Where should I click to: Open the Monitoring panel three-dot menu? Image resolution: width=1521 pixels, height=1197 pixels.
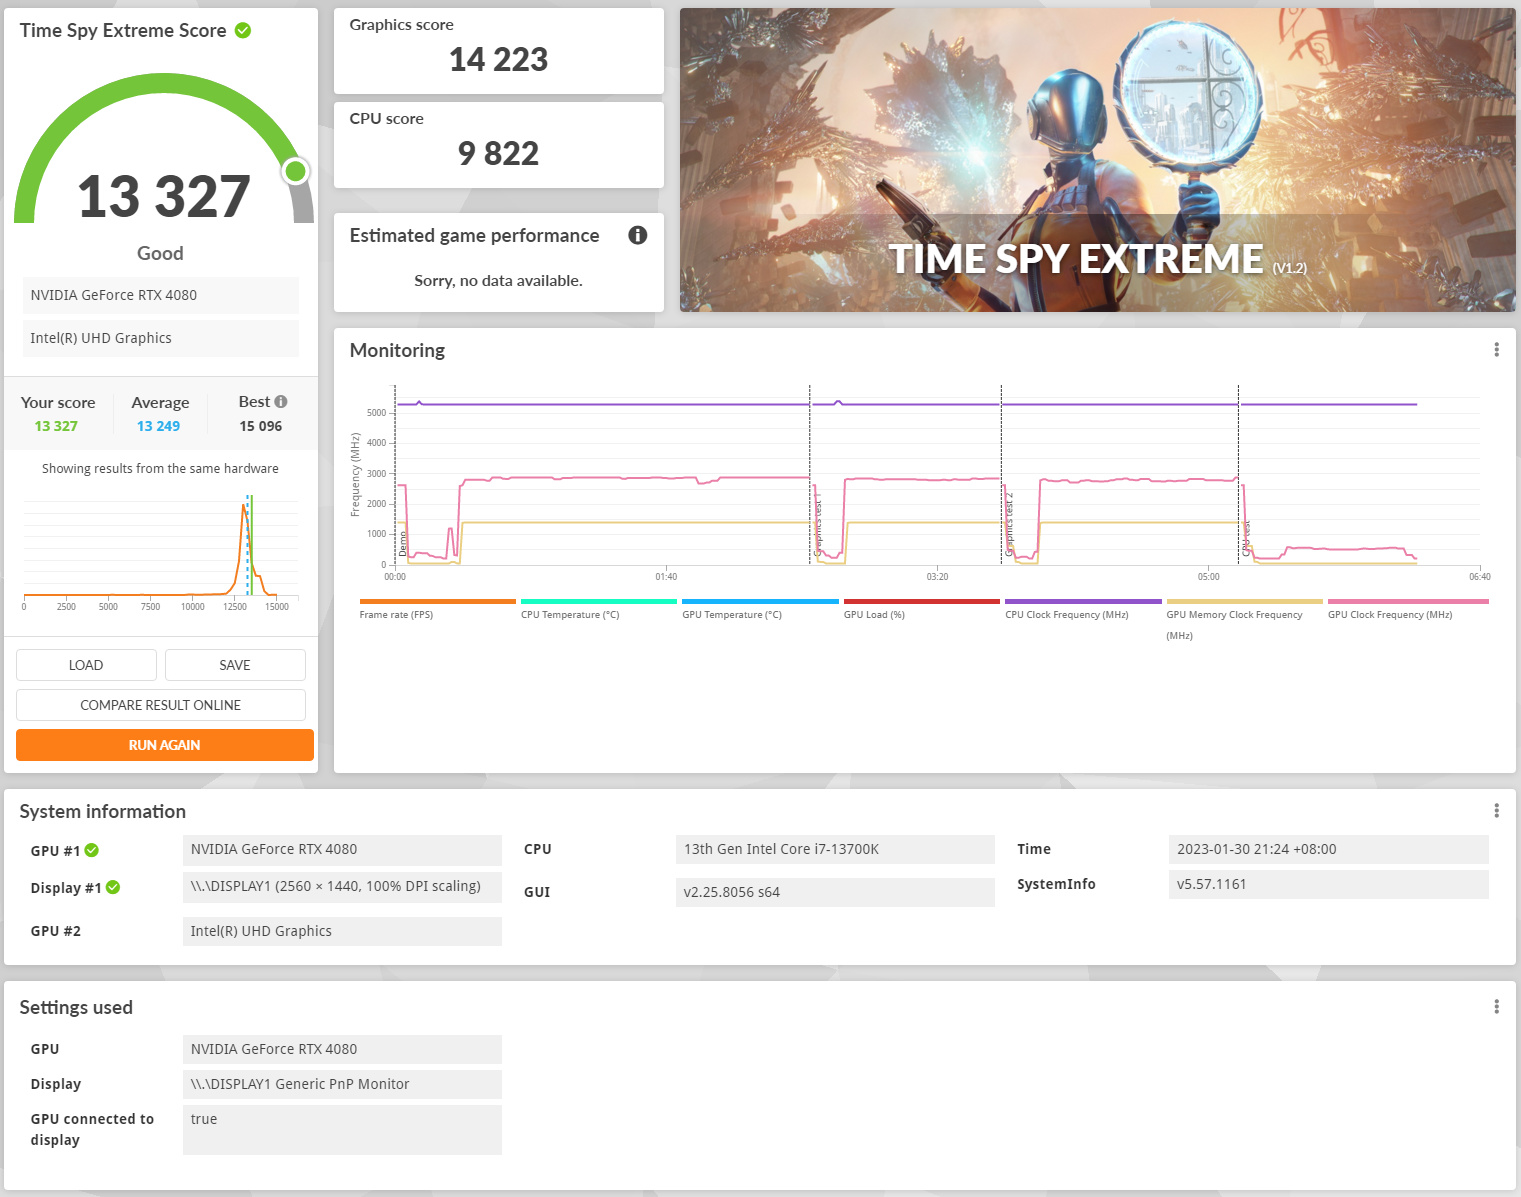1496,350
